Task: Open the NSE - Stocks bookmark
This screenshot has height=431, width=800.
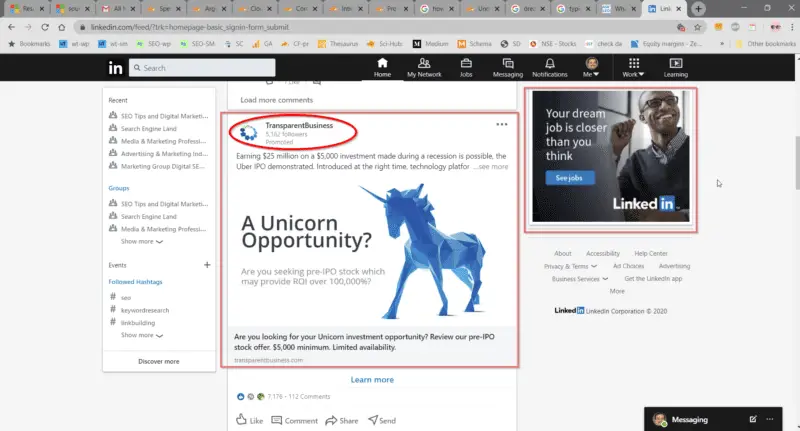Action: [553, 44]
